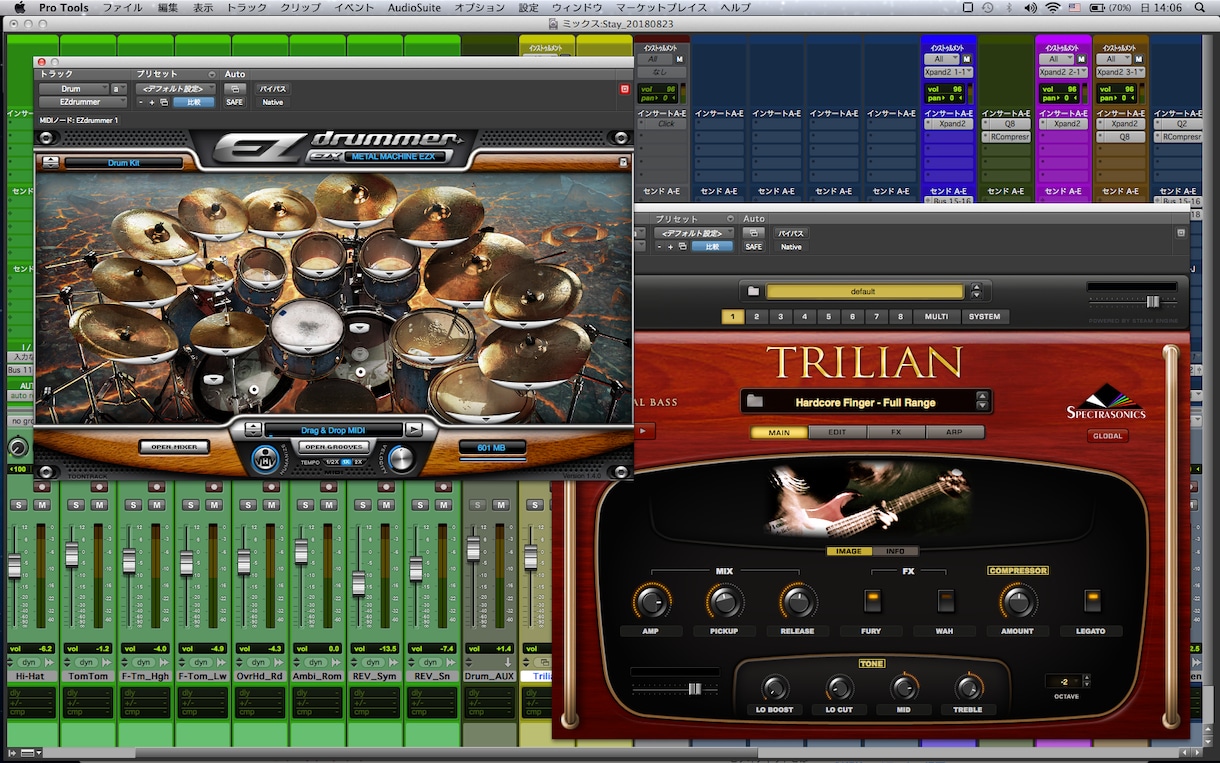The image size is (1220, 763).
Task: Toggle the FURY effect switch in Trilian
Action: [x=871, y=601]
